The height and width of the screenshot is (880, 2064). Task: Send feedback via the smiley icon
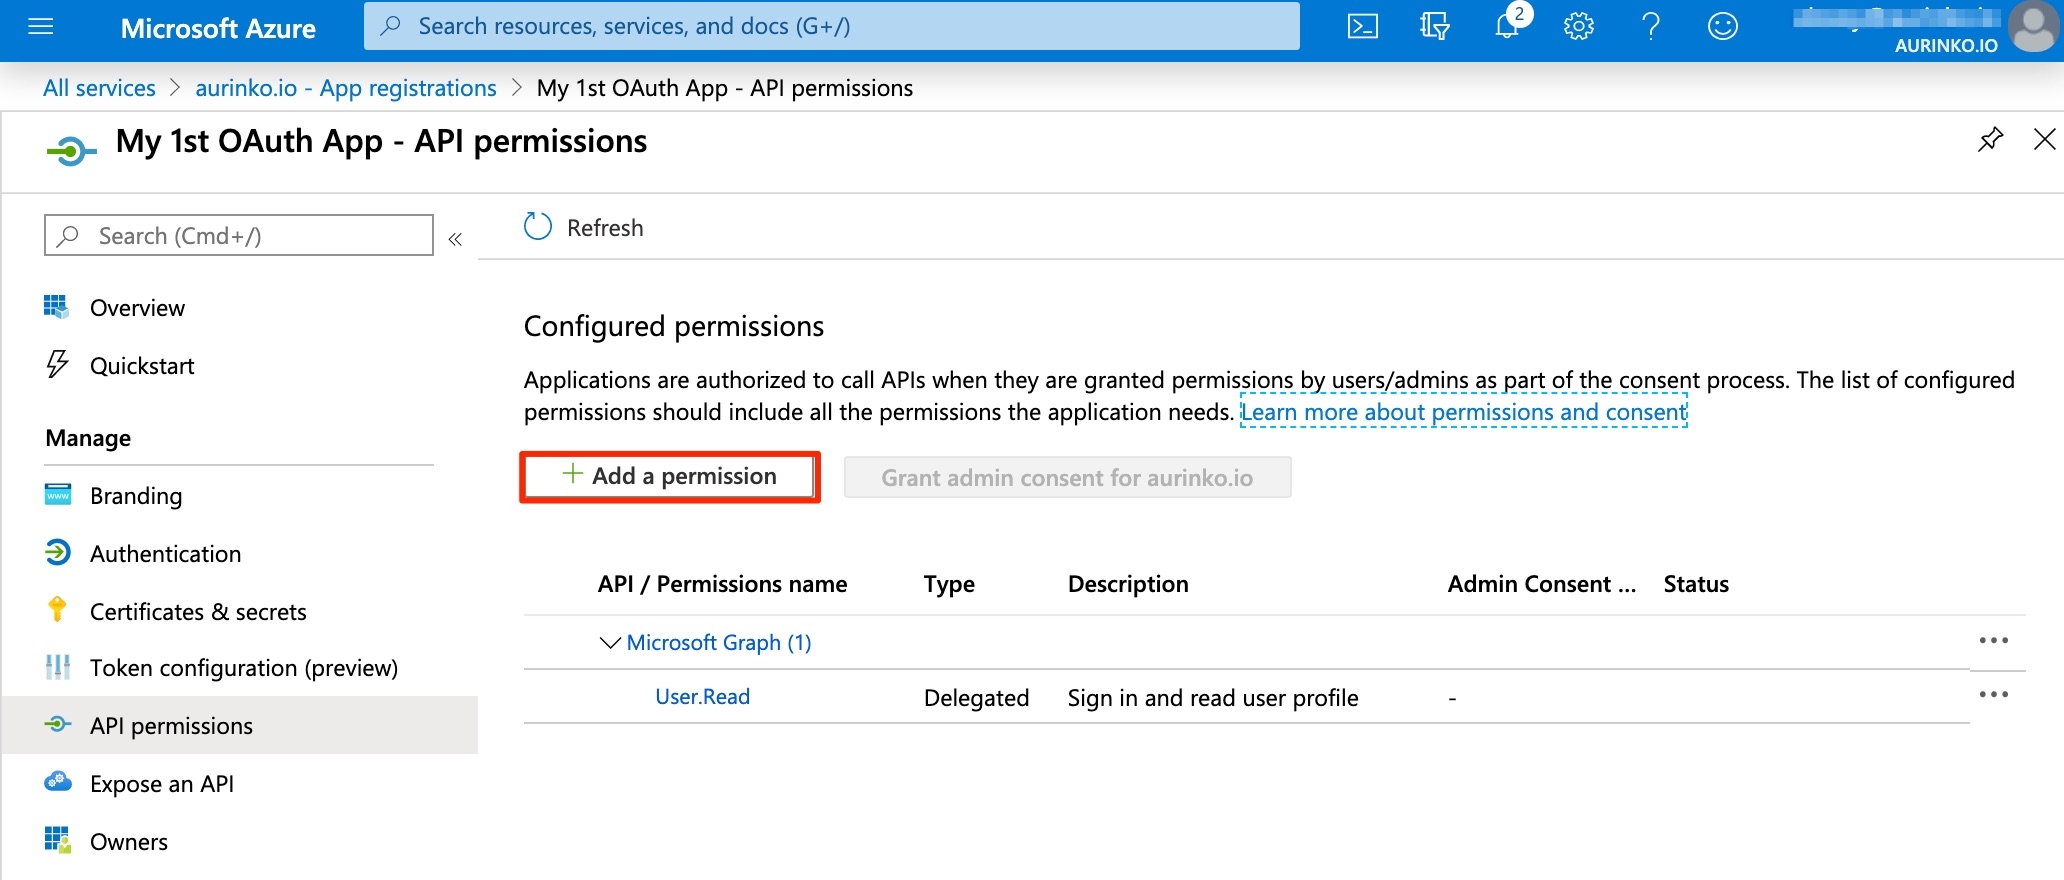click(x=1722, y=27)
